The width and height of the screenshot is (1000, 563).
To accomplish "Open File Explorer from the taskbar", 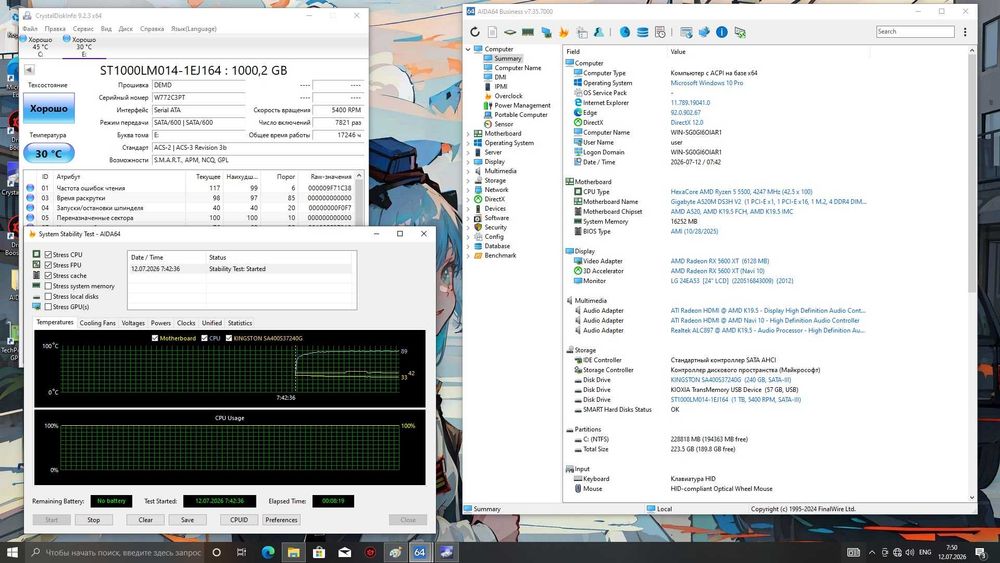I will [x=293, y=552].
